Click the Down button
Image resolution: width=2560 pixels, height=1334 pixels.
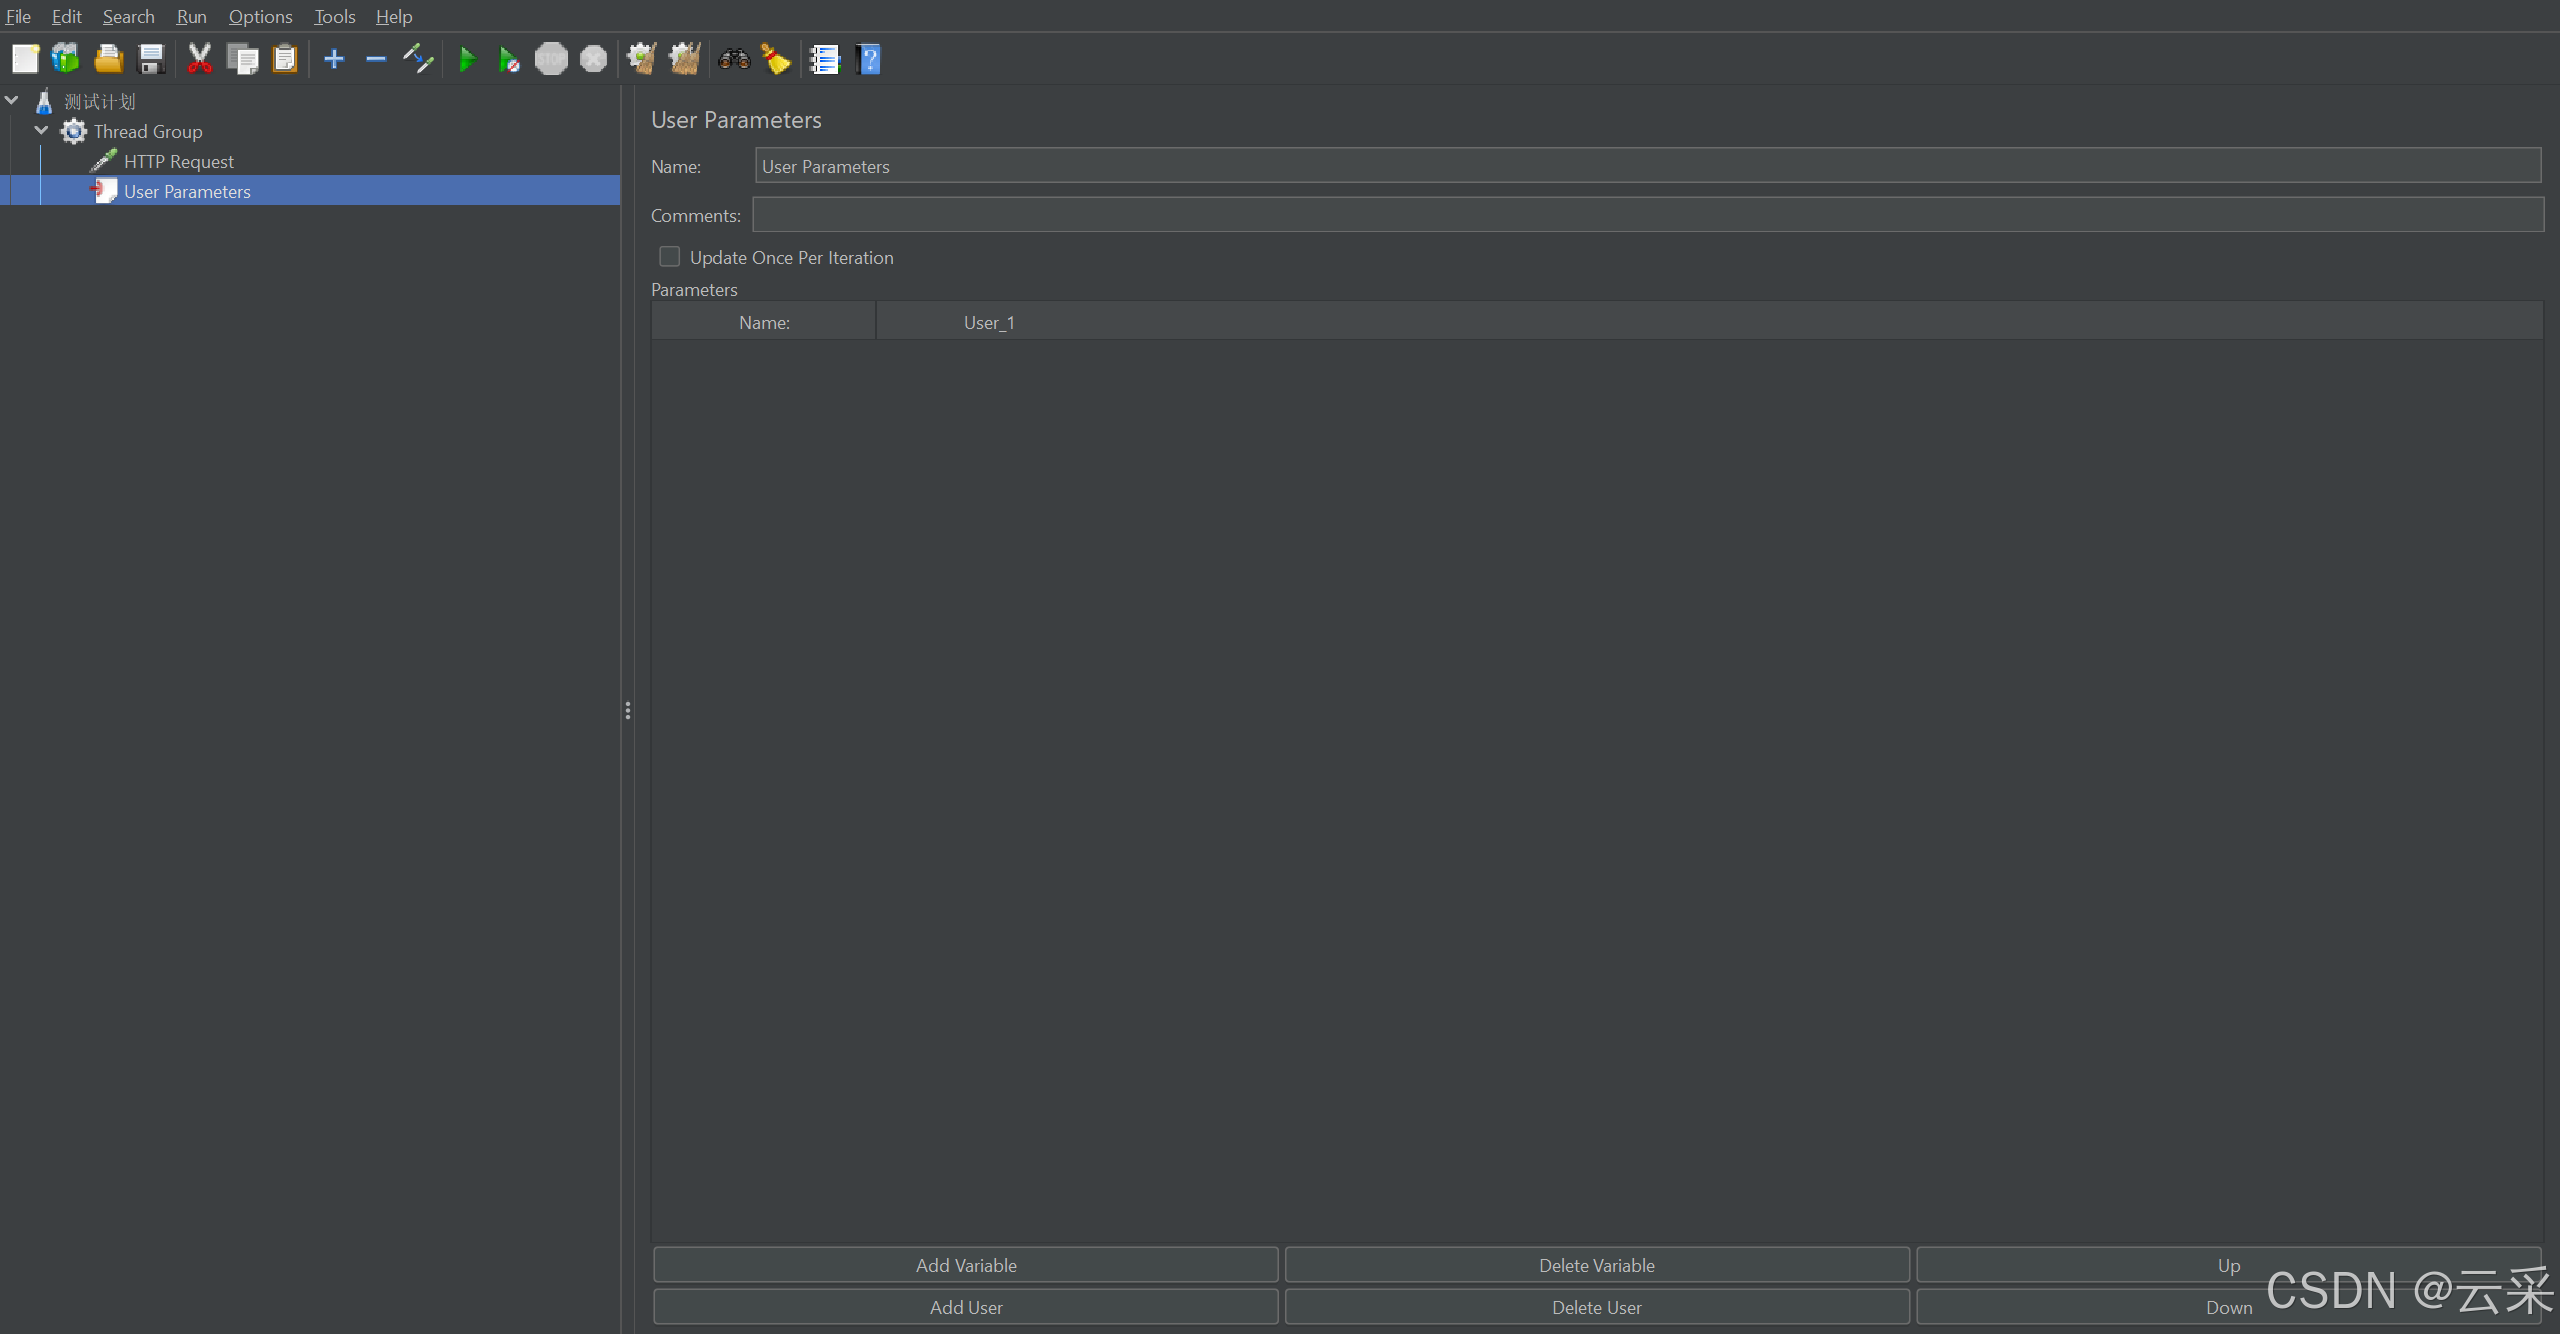(2229, 1307)
